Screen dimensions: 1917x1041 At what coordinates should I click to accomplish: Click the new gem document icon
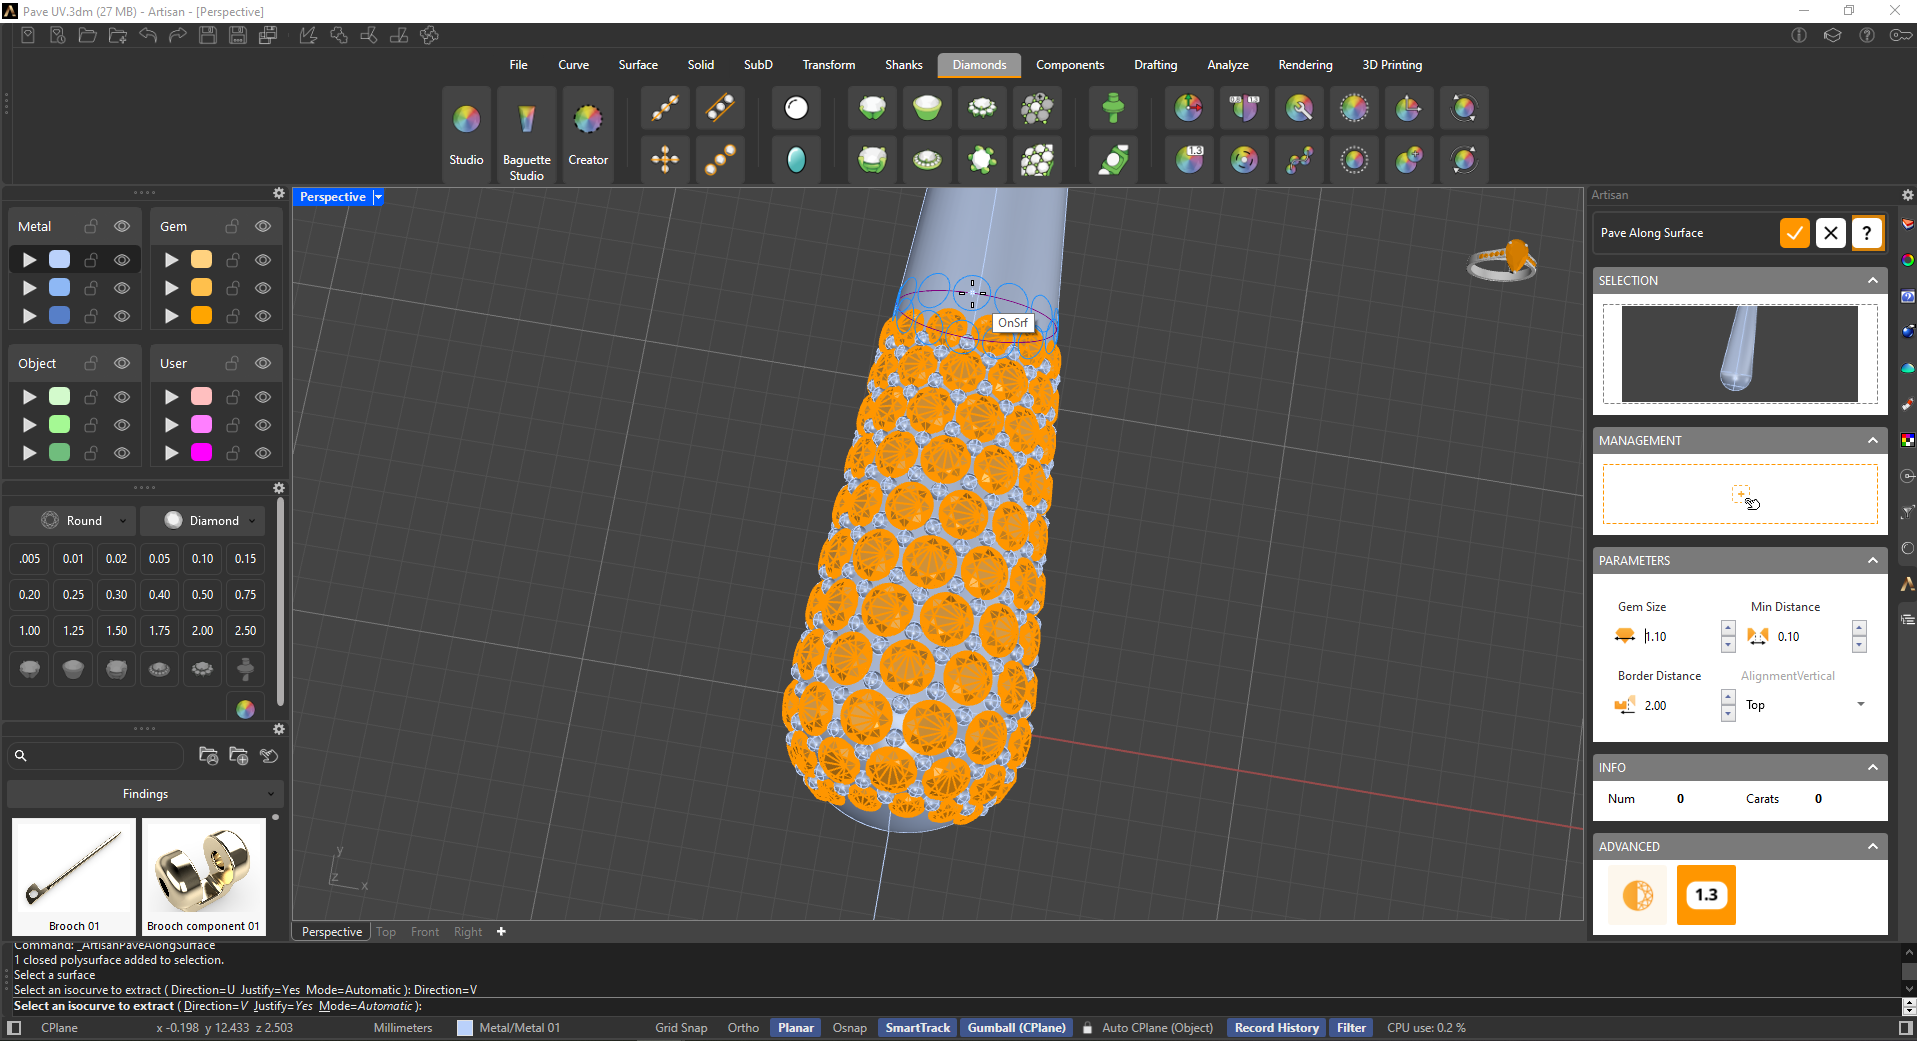[x=28, y=36]
